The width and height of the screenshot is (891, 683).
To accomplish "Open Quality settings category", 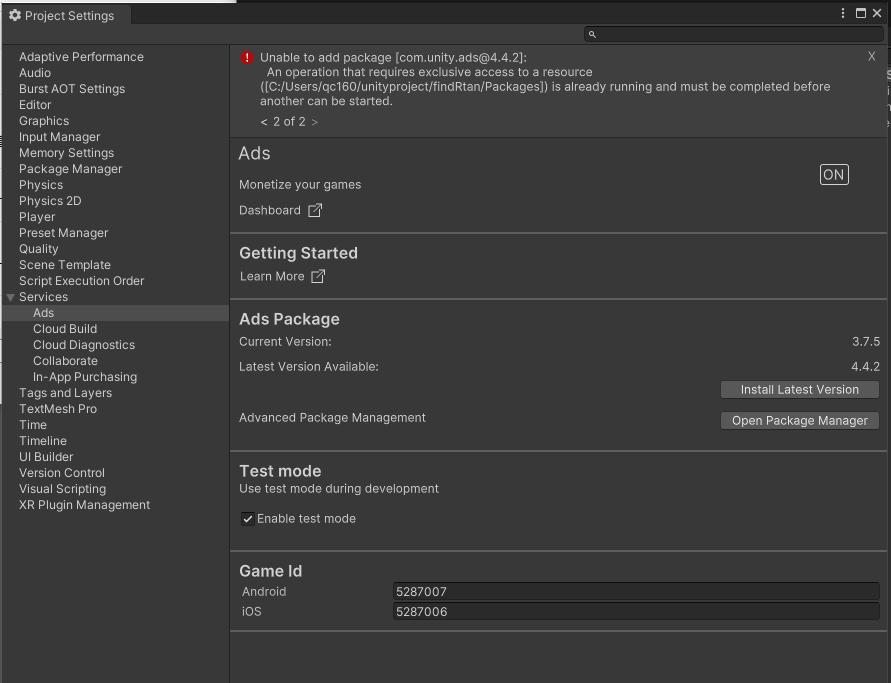I will click(38, 249).
